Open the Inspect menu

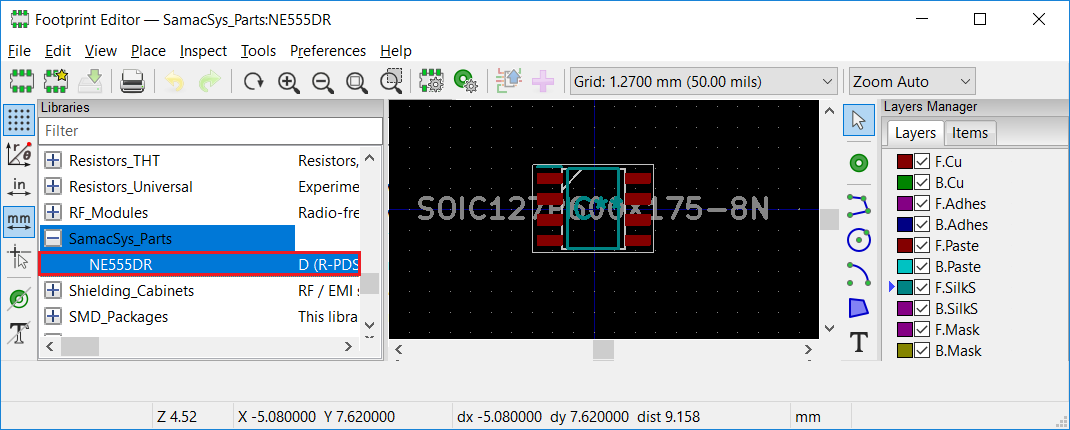click(x=203, y=51)
